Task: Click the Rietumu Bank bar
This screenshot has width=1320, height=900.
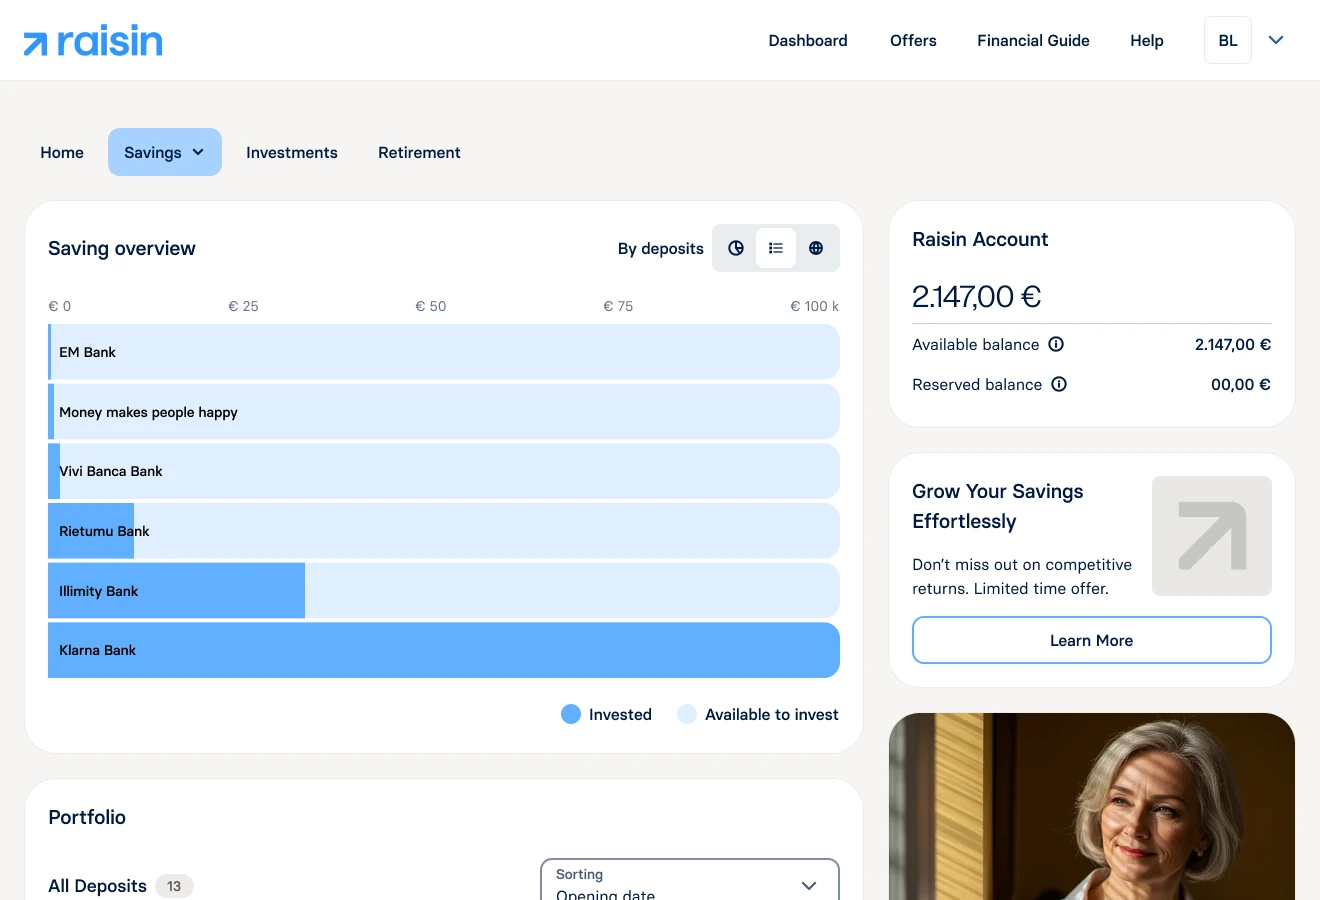Action: (x=444, y=531)
